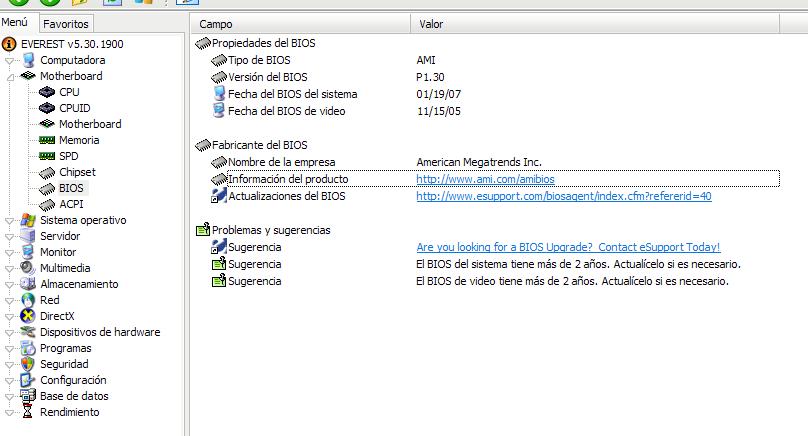Click the Programas icon

(28, 348)
